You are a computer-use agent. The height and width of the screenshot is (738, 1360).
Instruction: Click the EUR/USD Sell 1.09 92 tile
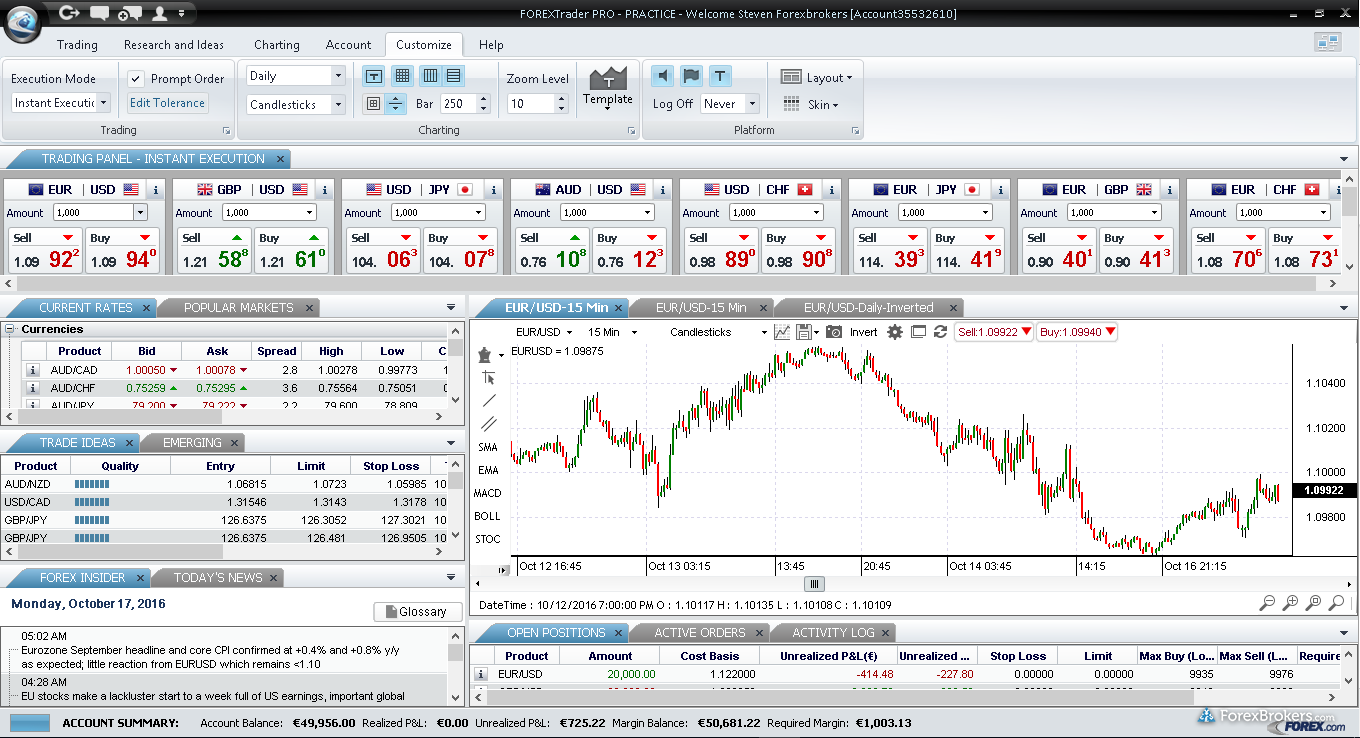(x=45, y=251)
